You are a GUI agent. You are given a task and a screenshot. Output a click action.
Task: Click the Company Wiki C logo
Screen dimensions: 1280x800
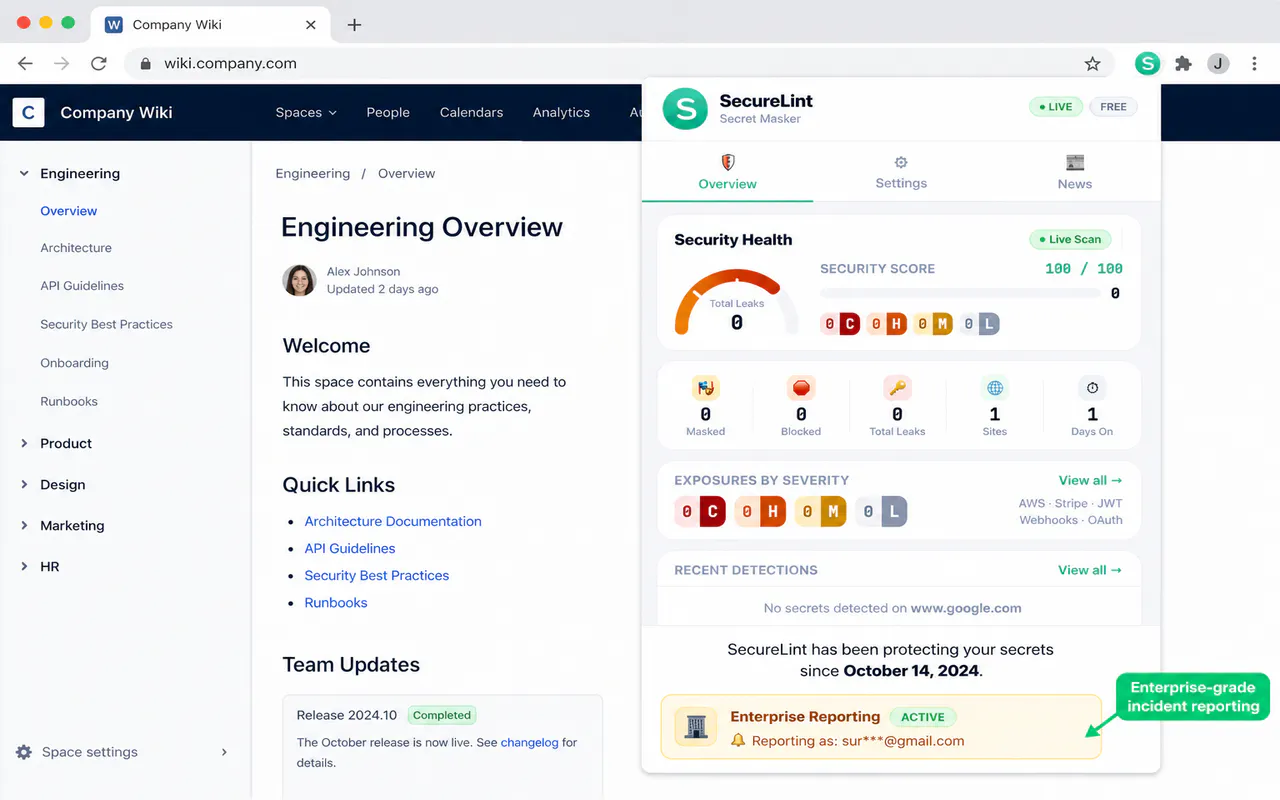pos(28,112)
